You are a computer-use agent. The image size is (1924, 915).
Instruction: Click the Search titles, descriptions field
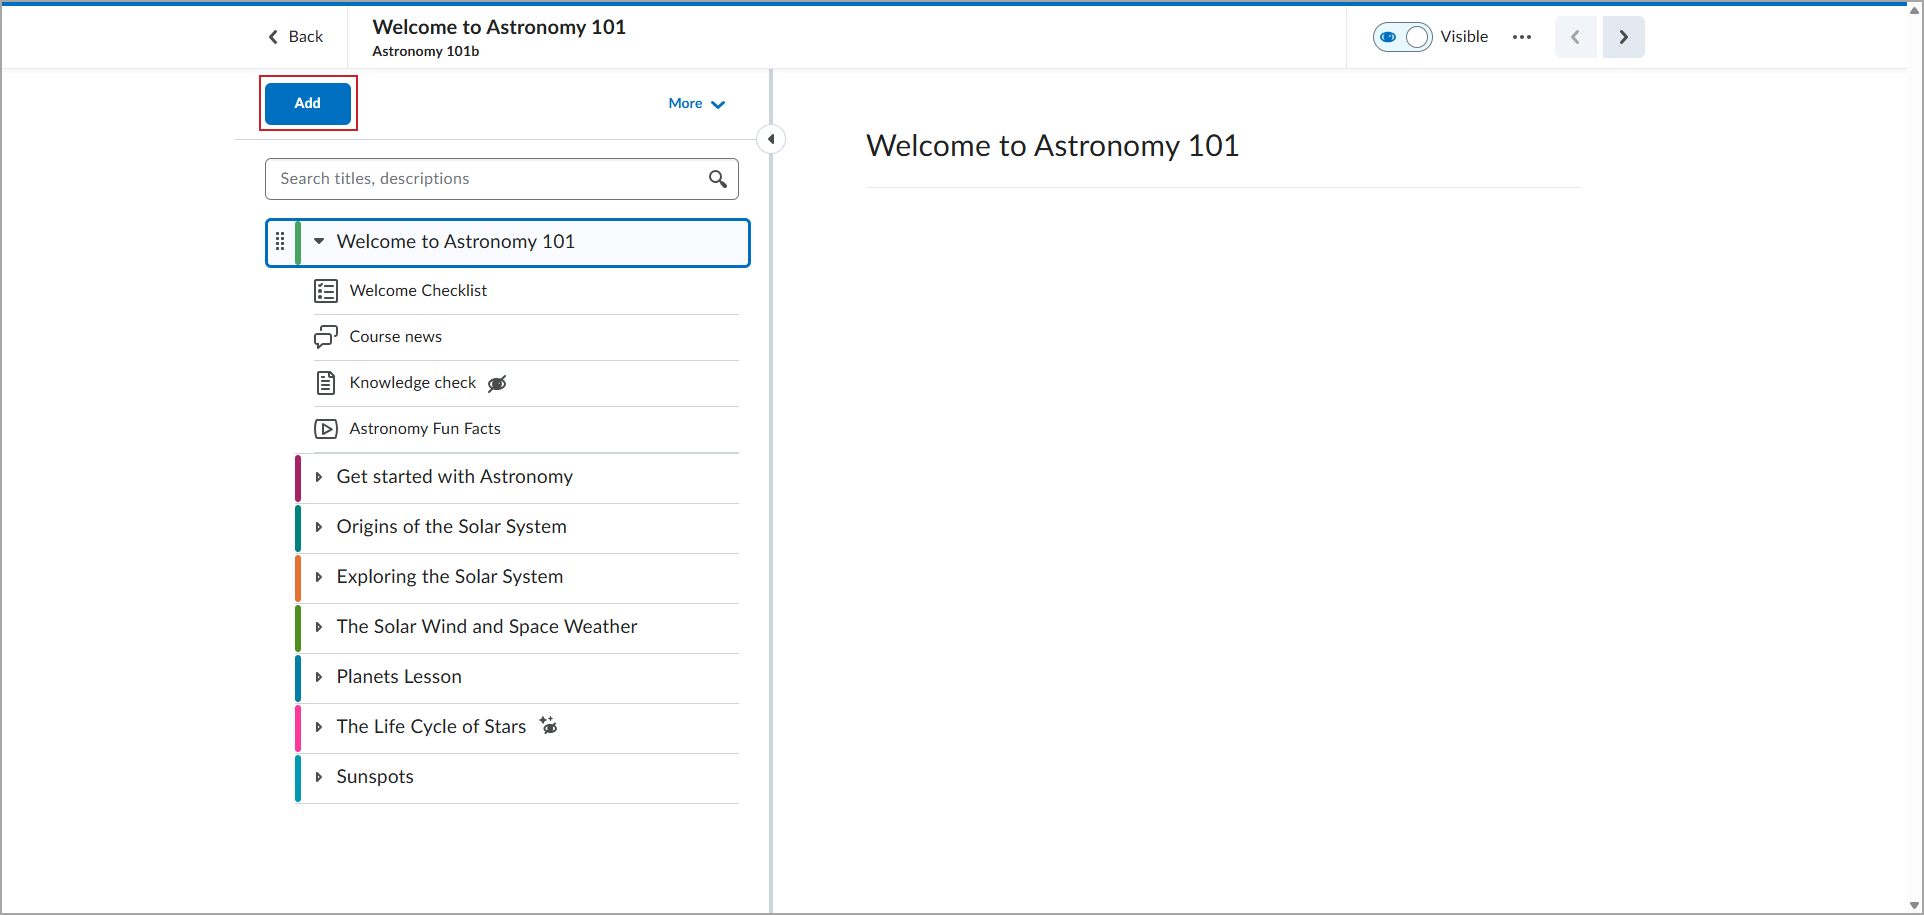click(x=502, y=179)
